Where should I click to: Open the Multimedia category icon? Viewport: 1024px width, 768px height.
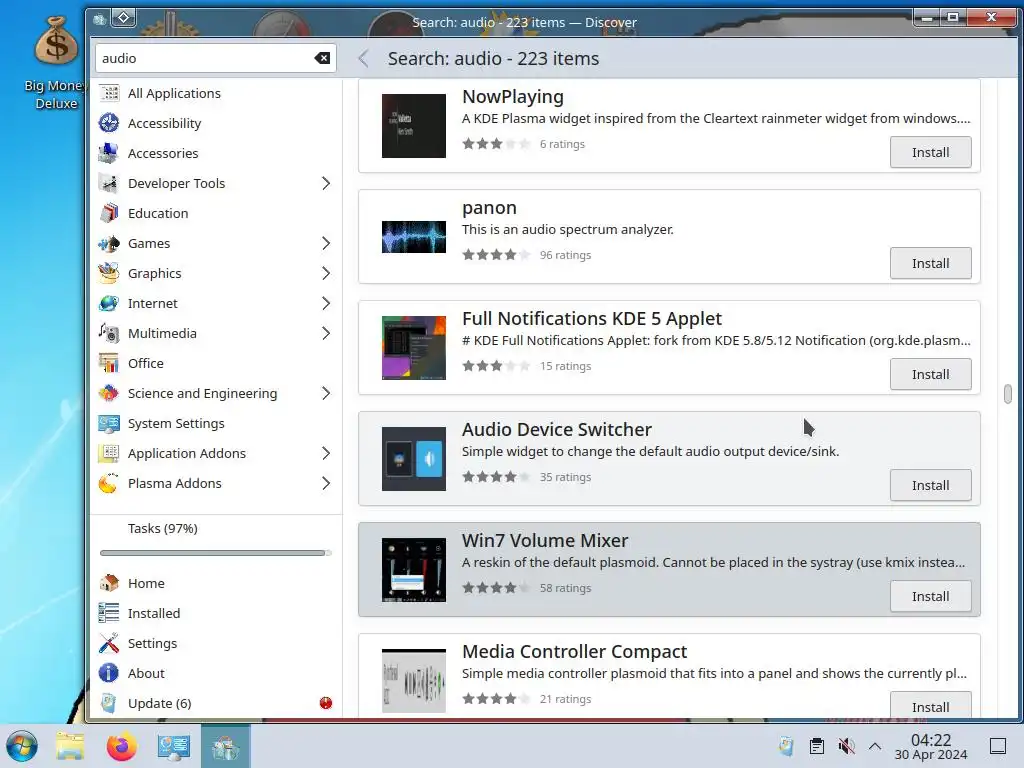click(x=109, y=334)
